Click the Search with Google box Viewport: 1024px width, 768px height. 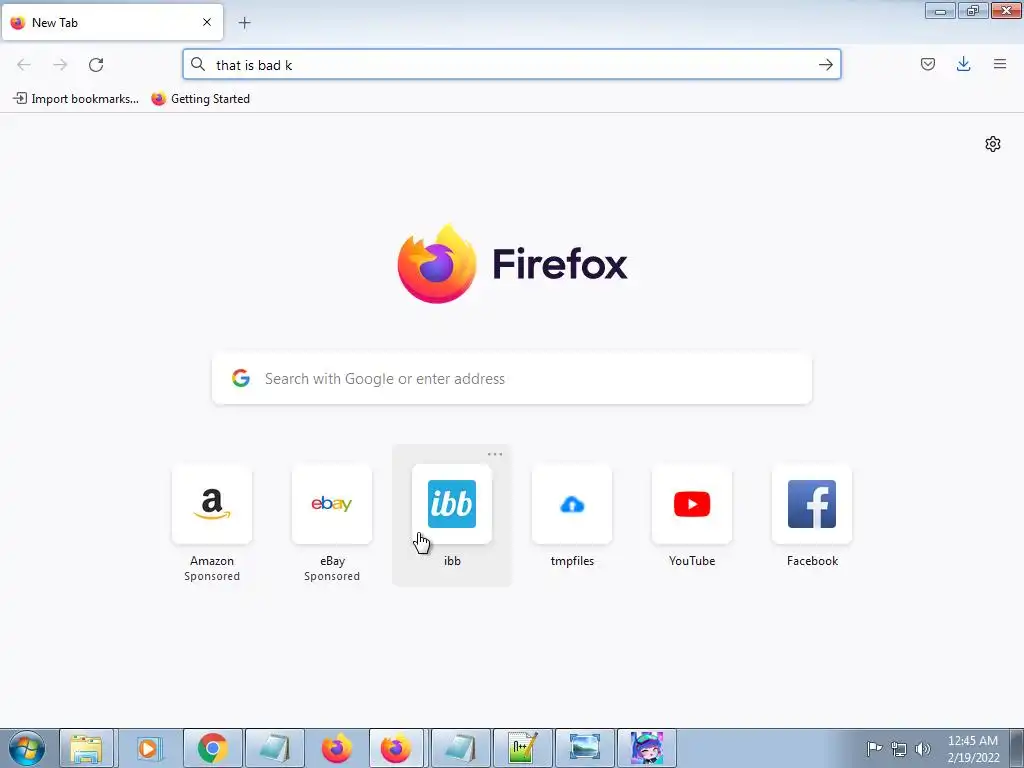tap(512, 379)
